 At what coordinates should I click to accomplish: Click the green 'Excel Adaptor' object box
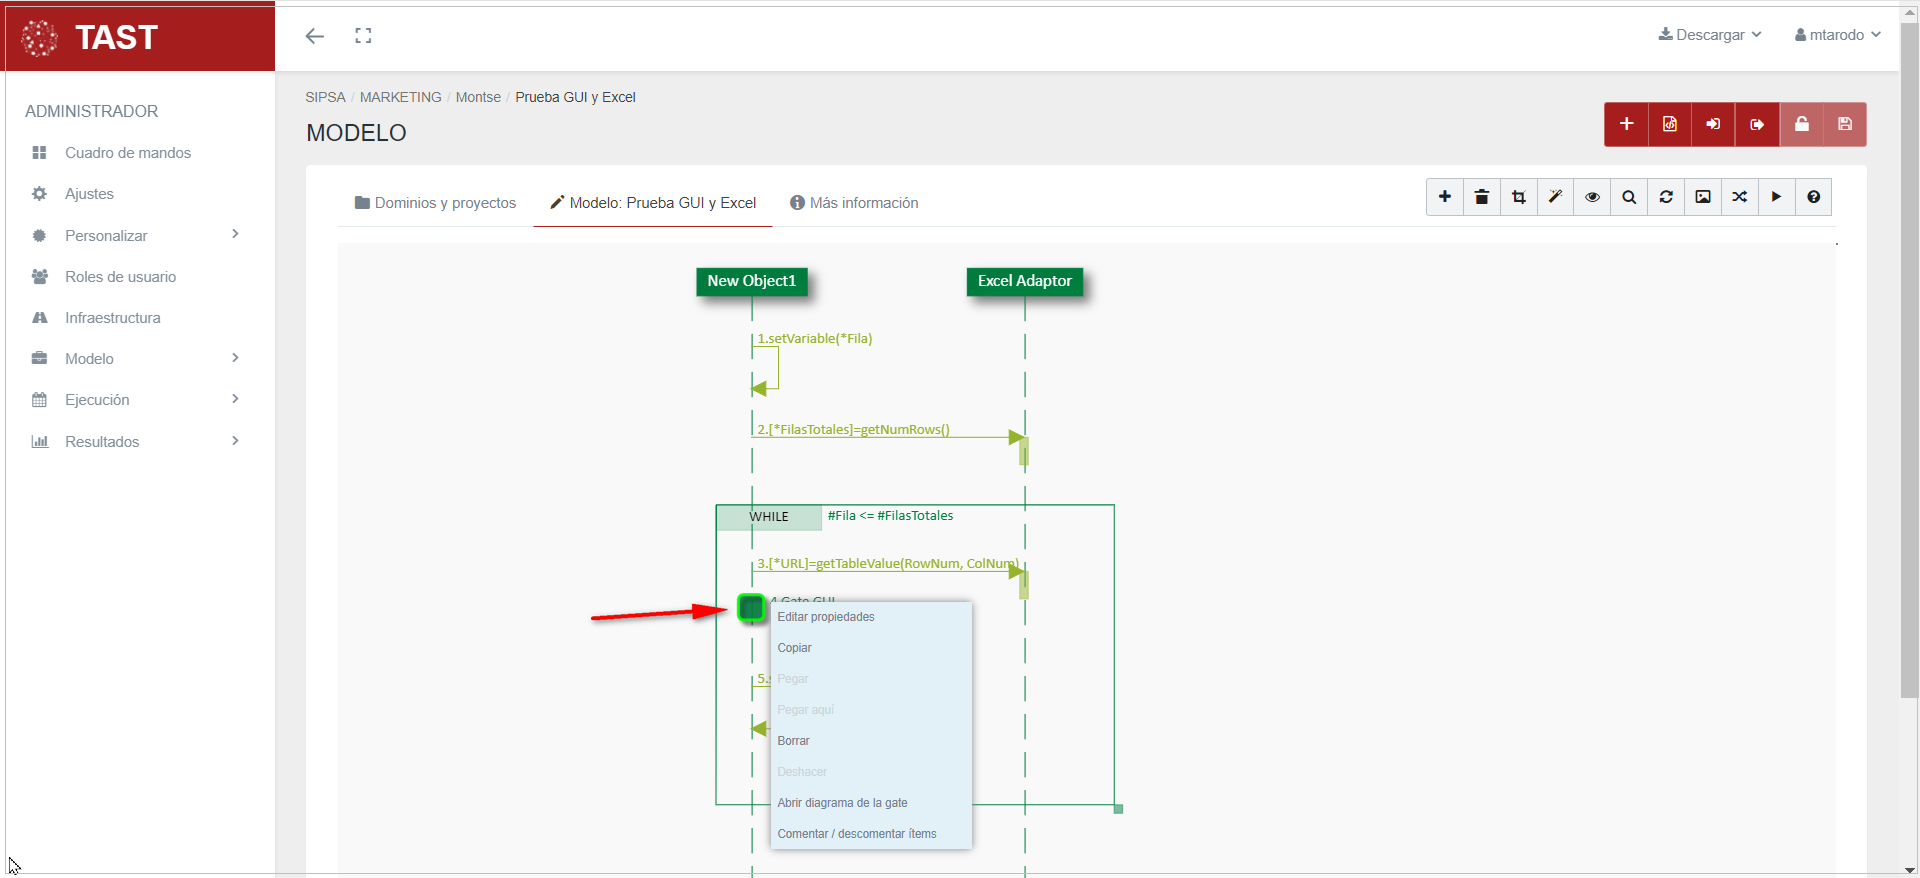(1024, 281)
